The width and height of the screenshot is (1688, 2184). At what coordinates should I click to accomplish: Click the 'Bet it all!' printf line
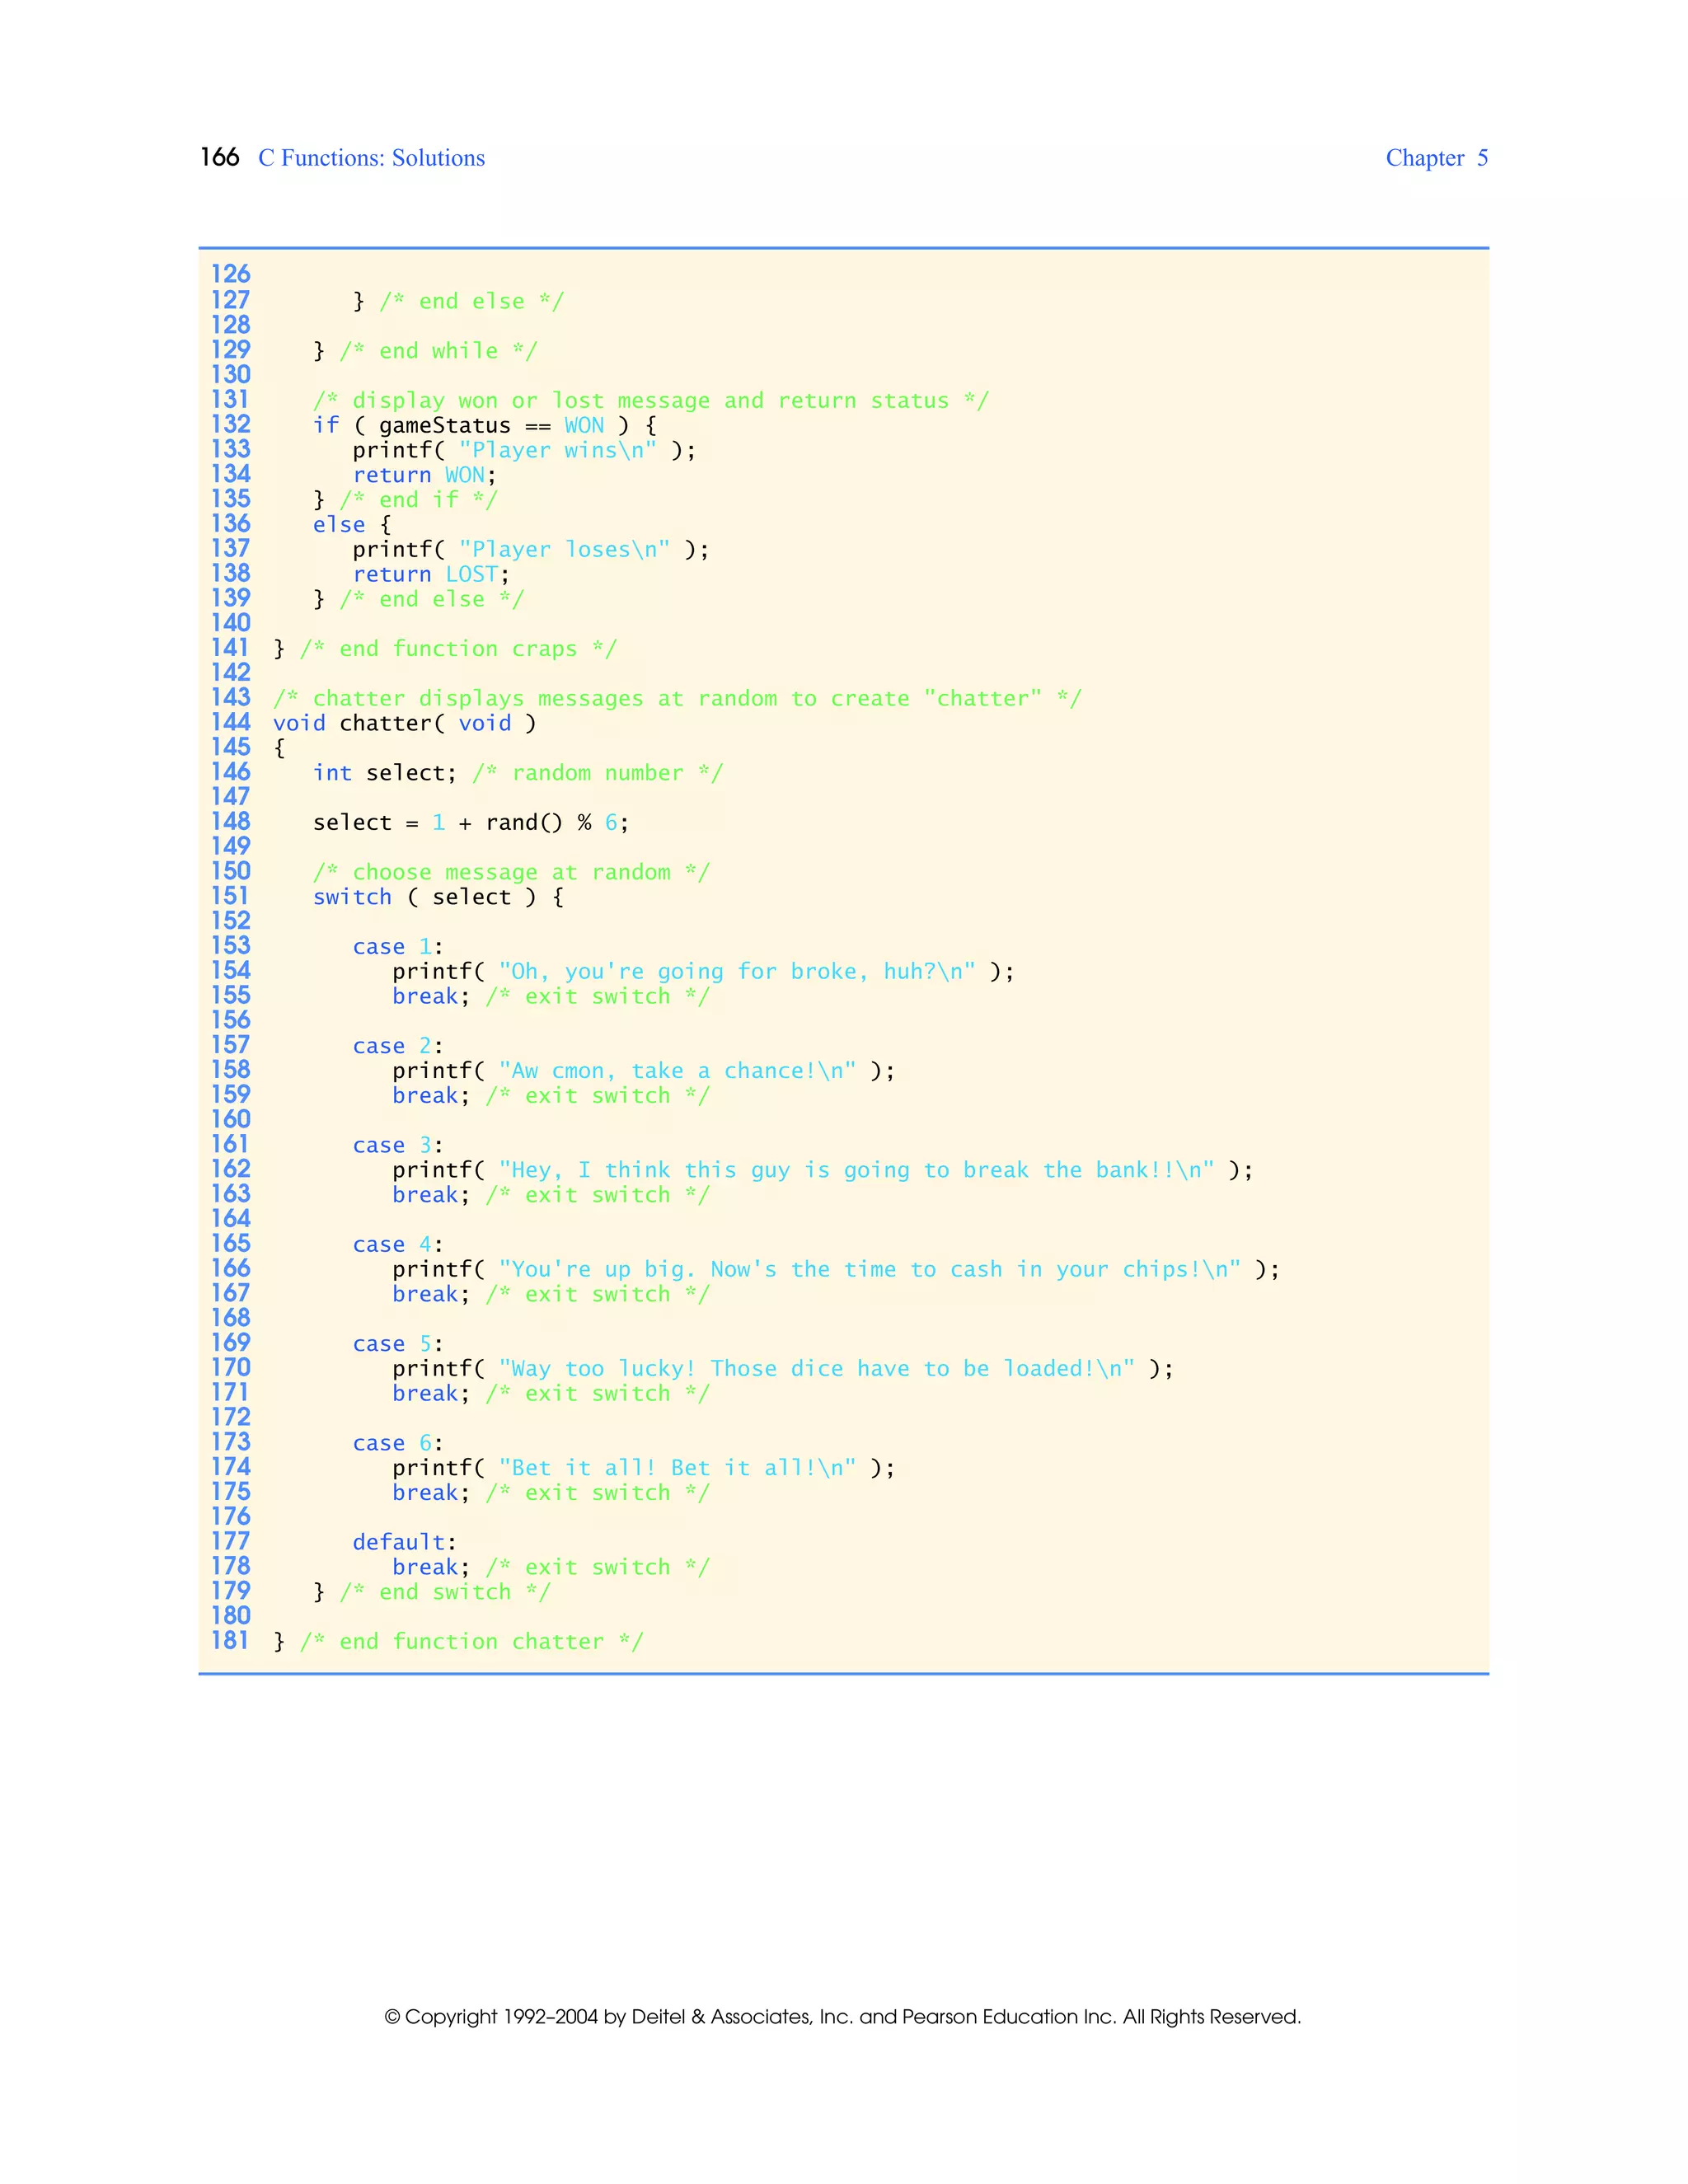pyautogui.click(x=643, y=1467)
